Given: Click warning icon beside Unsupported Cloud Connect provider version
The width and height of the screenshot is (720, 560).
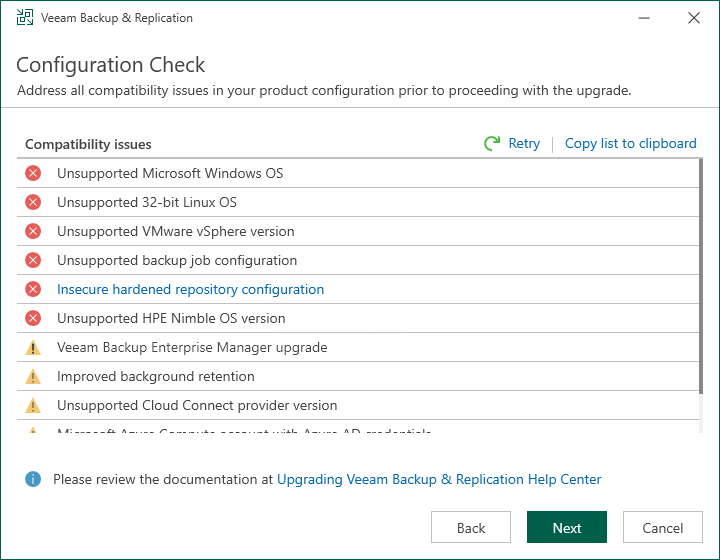Looking at the screenshot, I should [x=33, y=405].
